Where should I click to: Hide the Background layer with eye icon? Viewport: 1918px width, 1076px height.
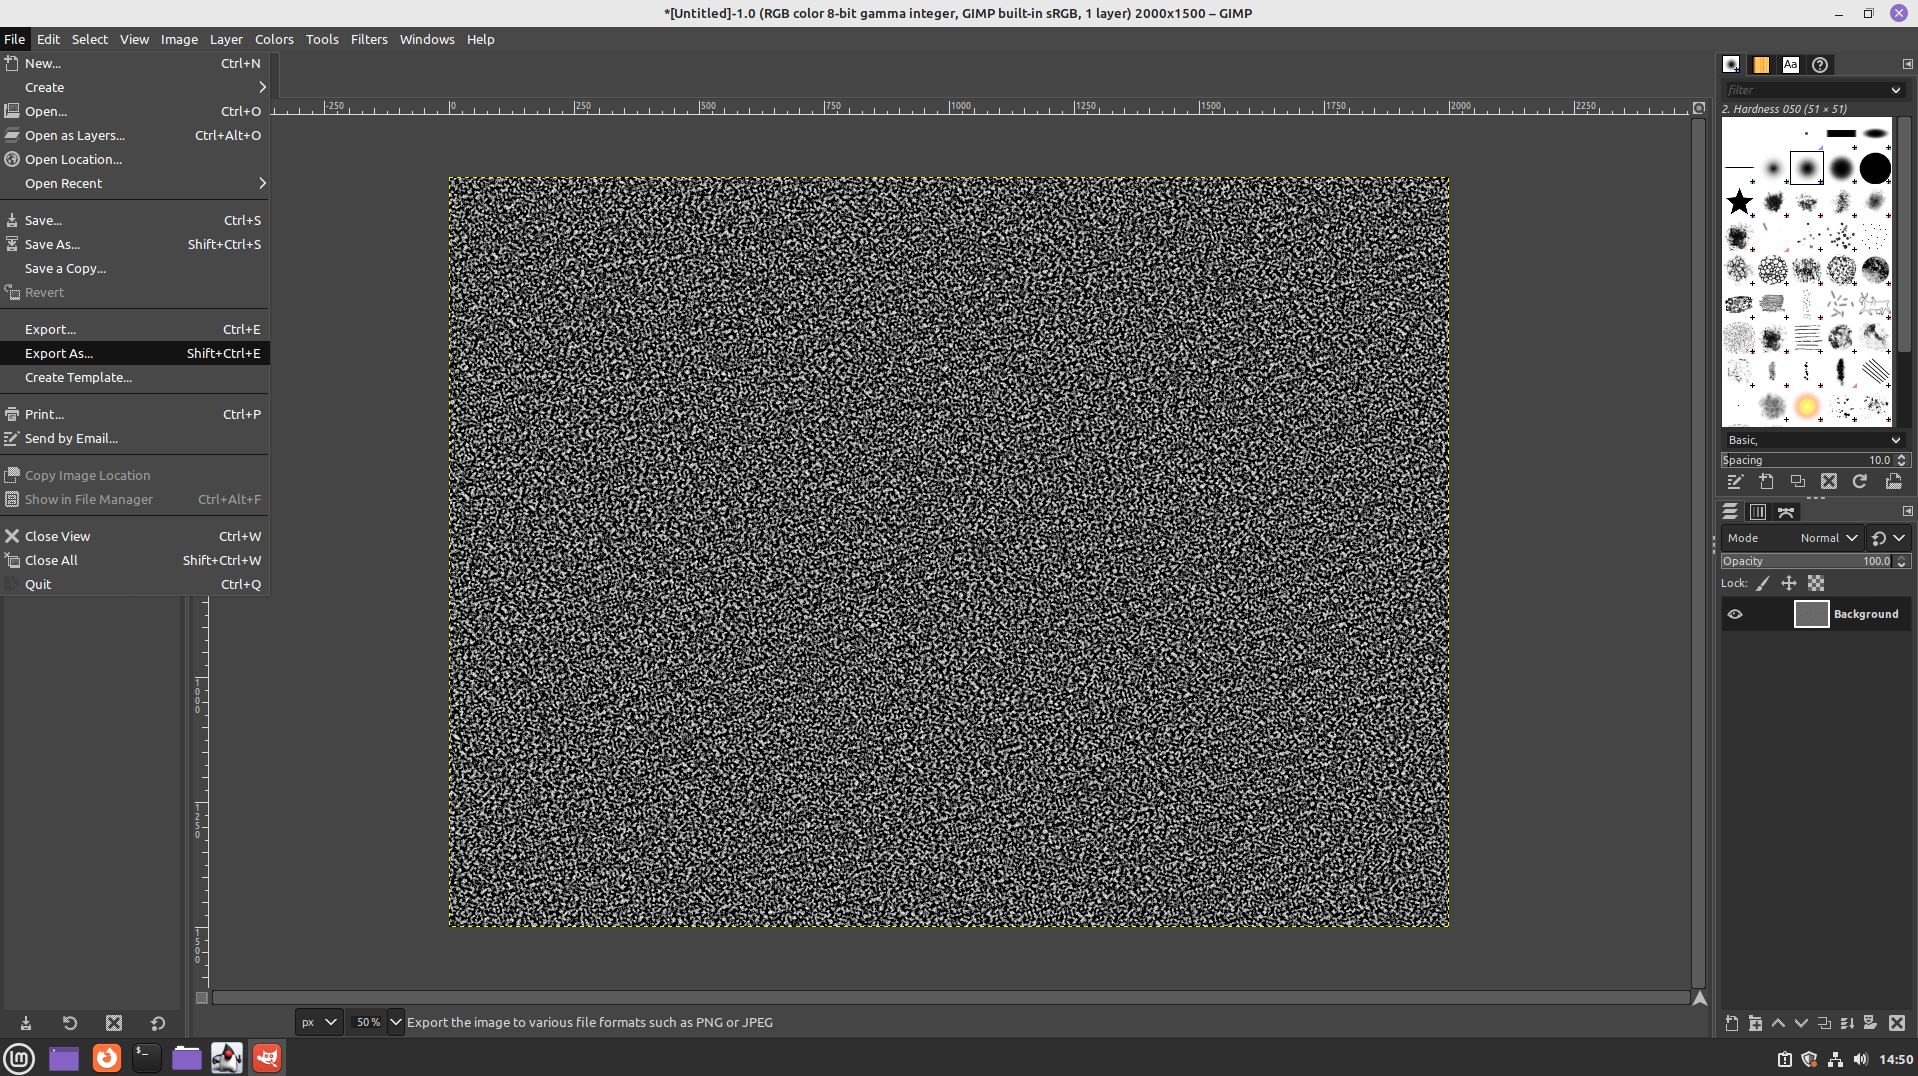(1735, 614)
